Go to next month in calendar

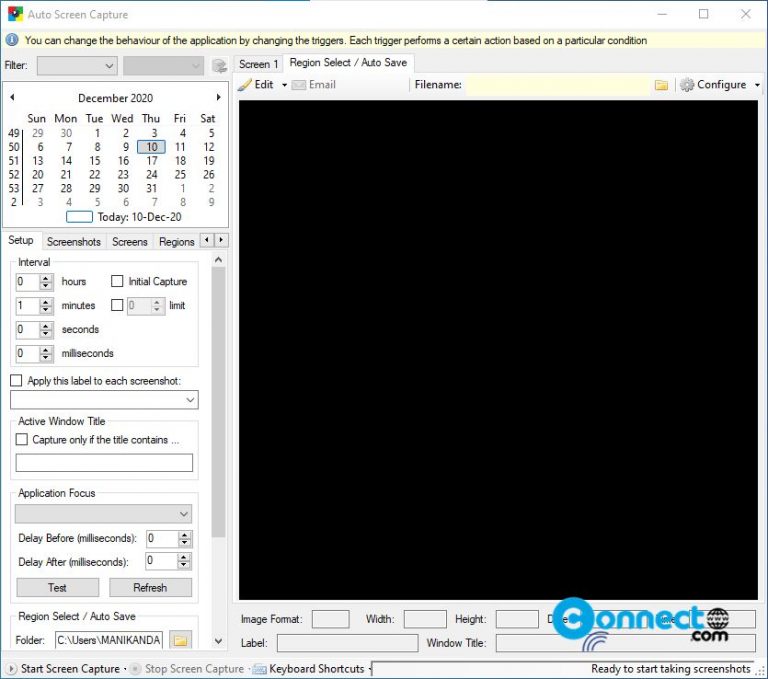(x=218, y=97)
